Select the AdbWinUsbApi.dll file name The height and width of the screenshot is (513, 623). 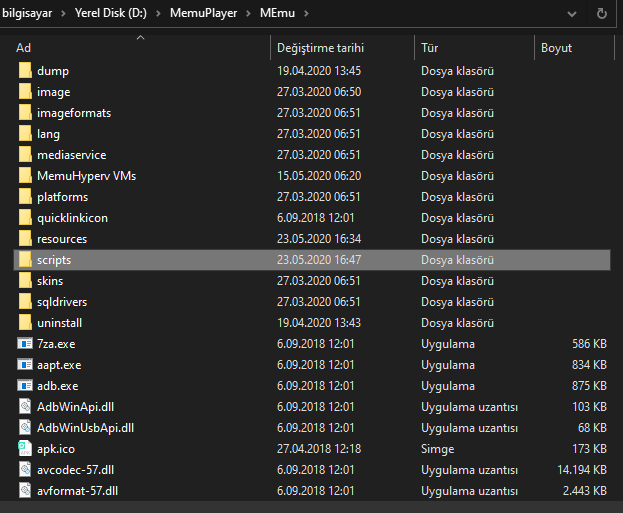coord(85,428)
